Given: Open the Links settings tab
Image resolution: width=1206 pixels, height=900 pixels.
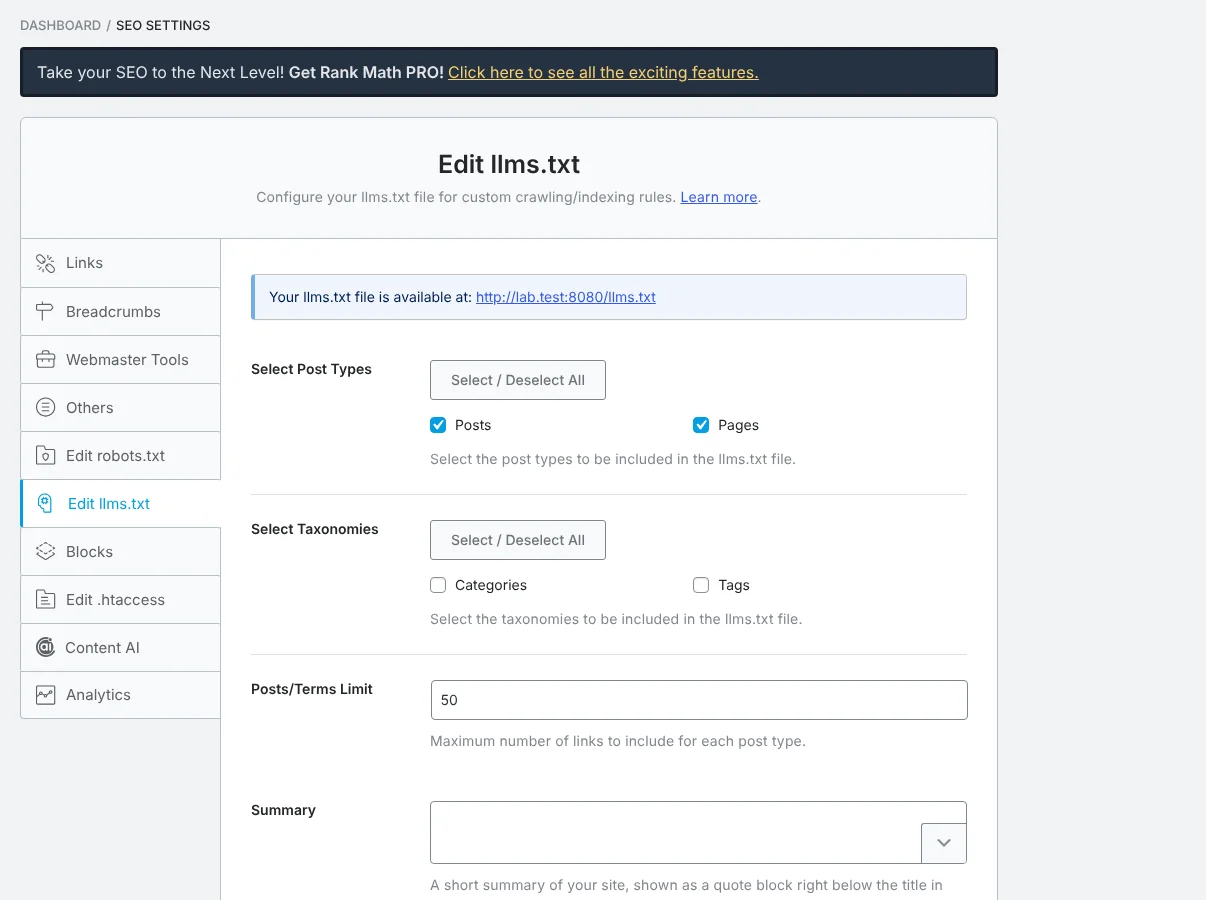Looking at the screenshot, I should click(120, 263).
